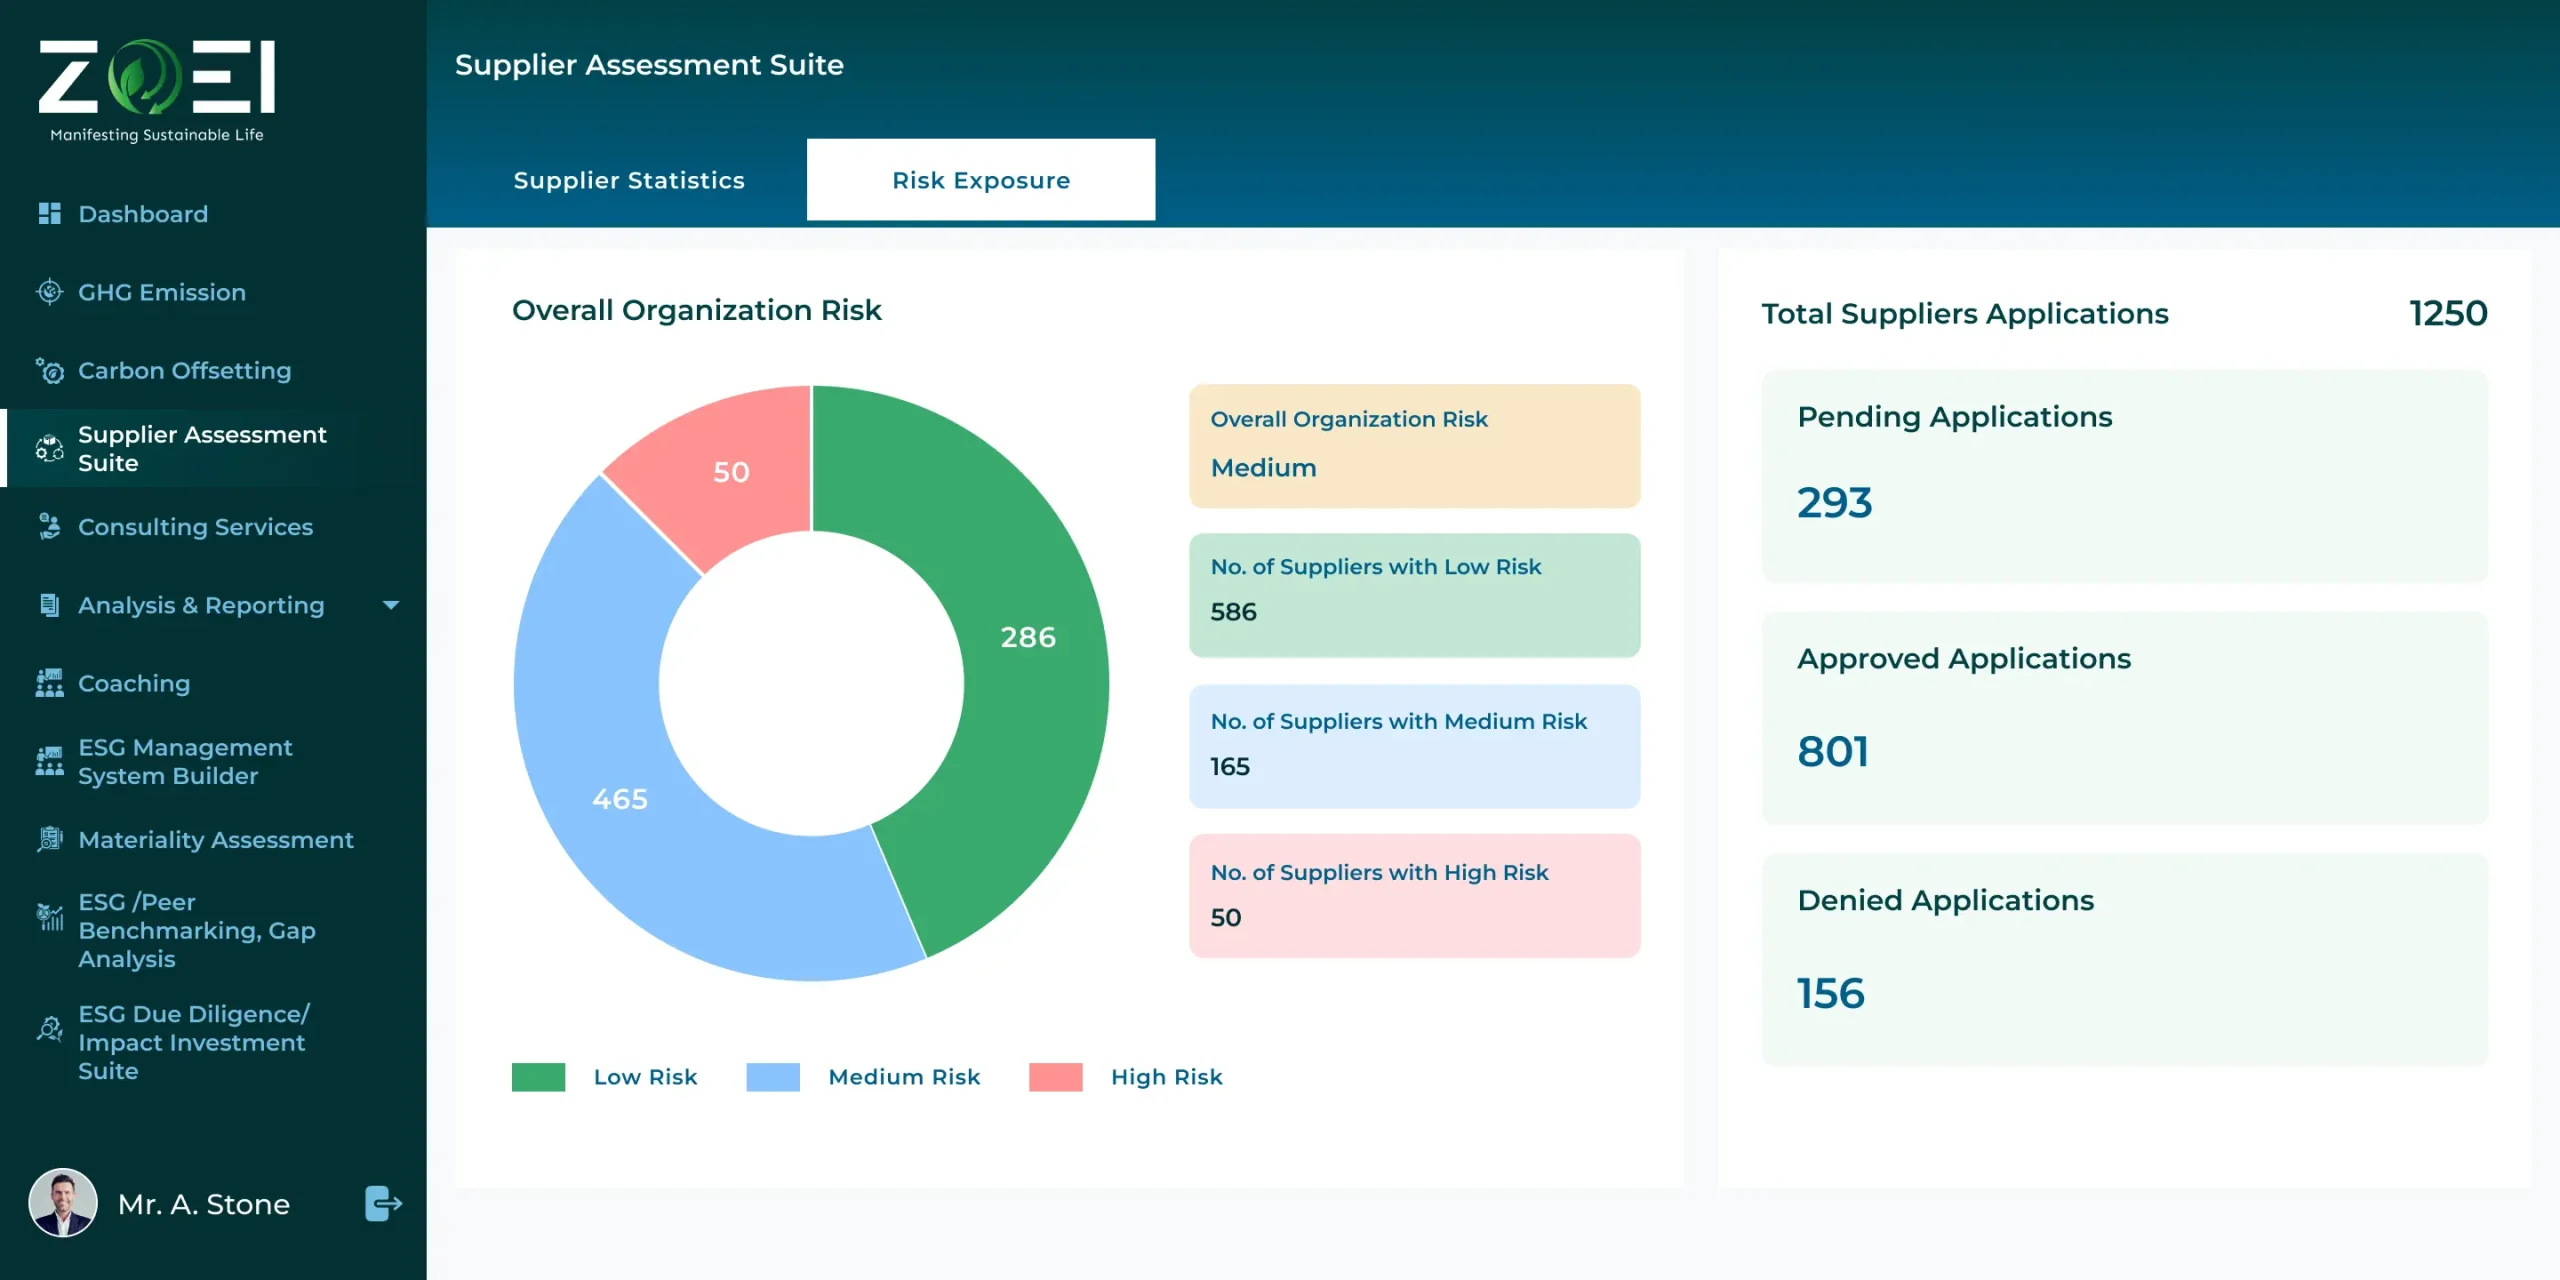Switch to the Supplier Statistics tab

click(x=629, y=180)
